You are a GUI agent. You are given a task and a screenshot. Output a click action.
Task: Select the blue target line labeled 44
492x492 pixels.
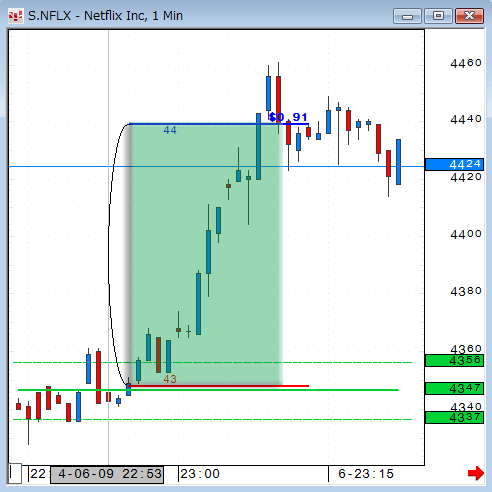(x=219, y=124)
